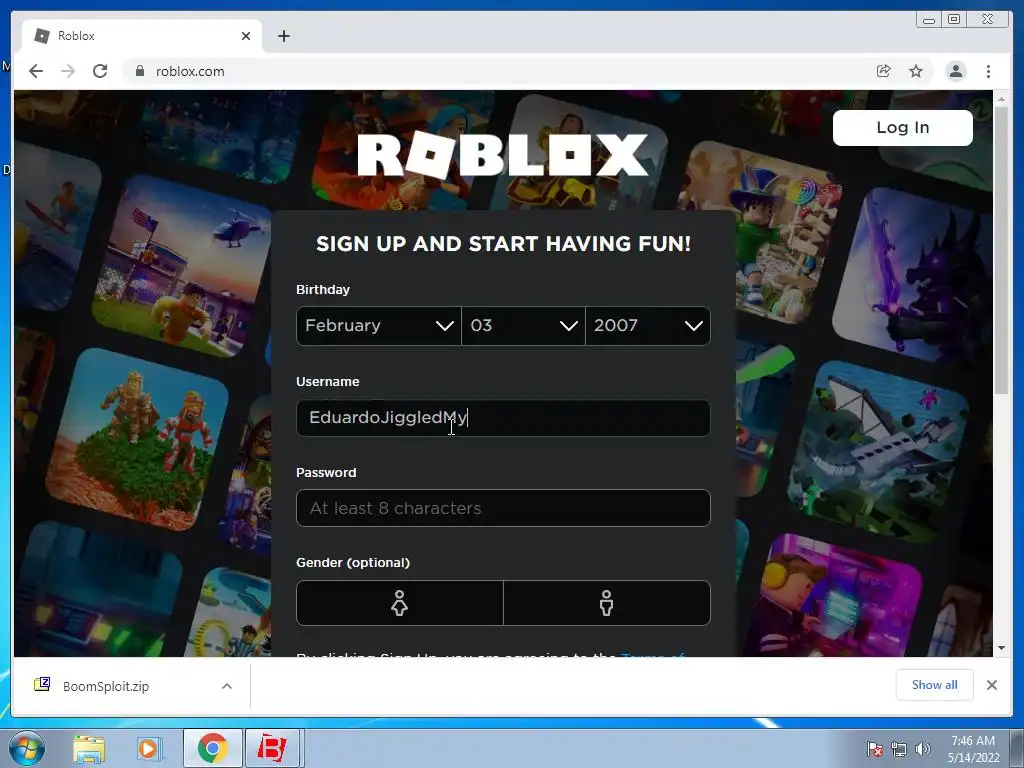Open the Chrome profile avatar
The image size is (1024, 768).
point(955,71)
